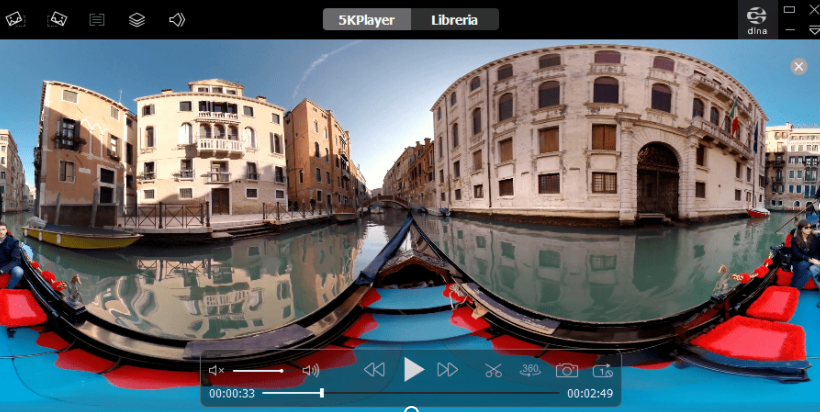
Task: Click the total duration 00:02:49
Action: tap(590, 394)
